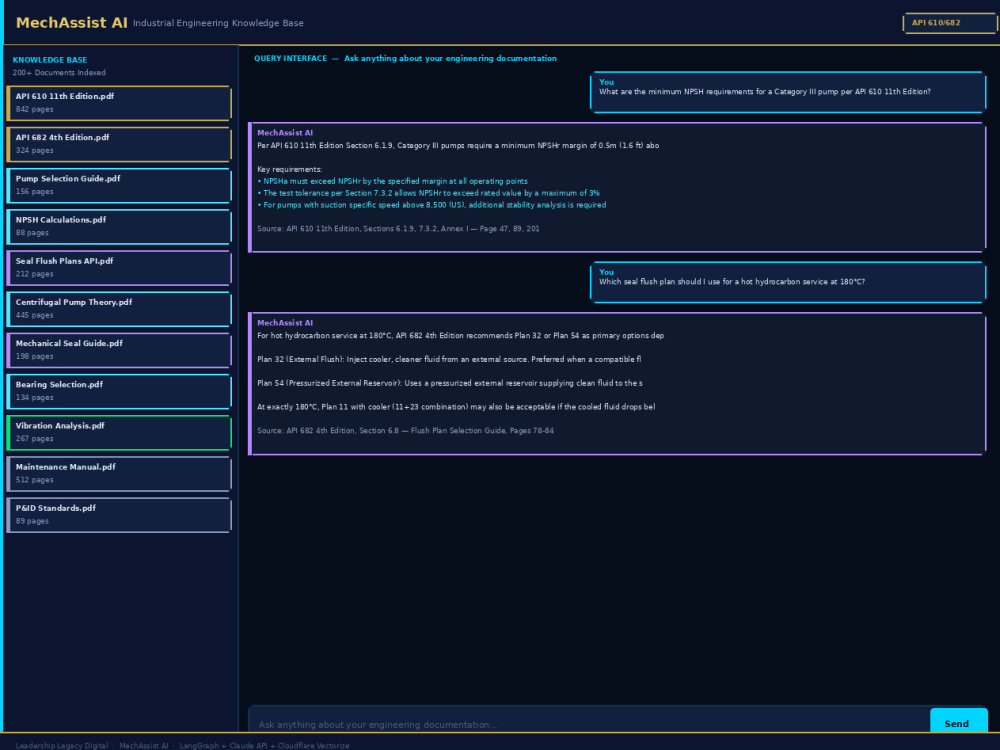The height and width of the screenshot is (750, 1000).
Task: Open Mechanical Seal Guide.pdf
Action: click(x=119, y=350)
